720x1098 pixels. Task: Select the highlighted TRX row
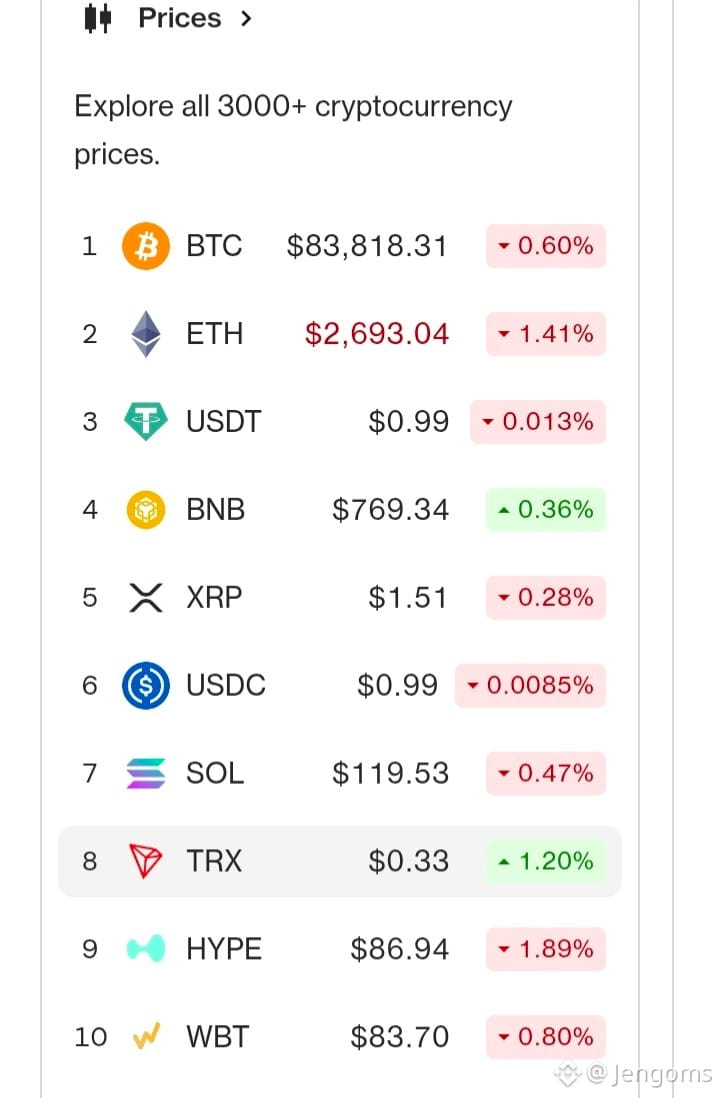(x=340, y=861)
